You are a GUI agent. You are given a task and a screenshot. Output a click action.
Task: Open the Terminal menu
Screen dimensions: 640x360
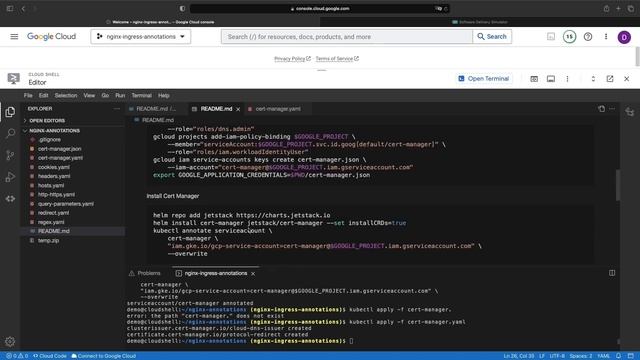pyautogui.click(x=141, y=96)
